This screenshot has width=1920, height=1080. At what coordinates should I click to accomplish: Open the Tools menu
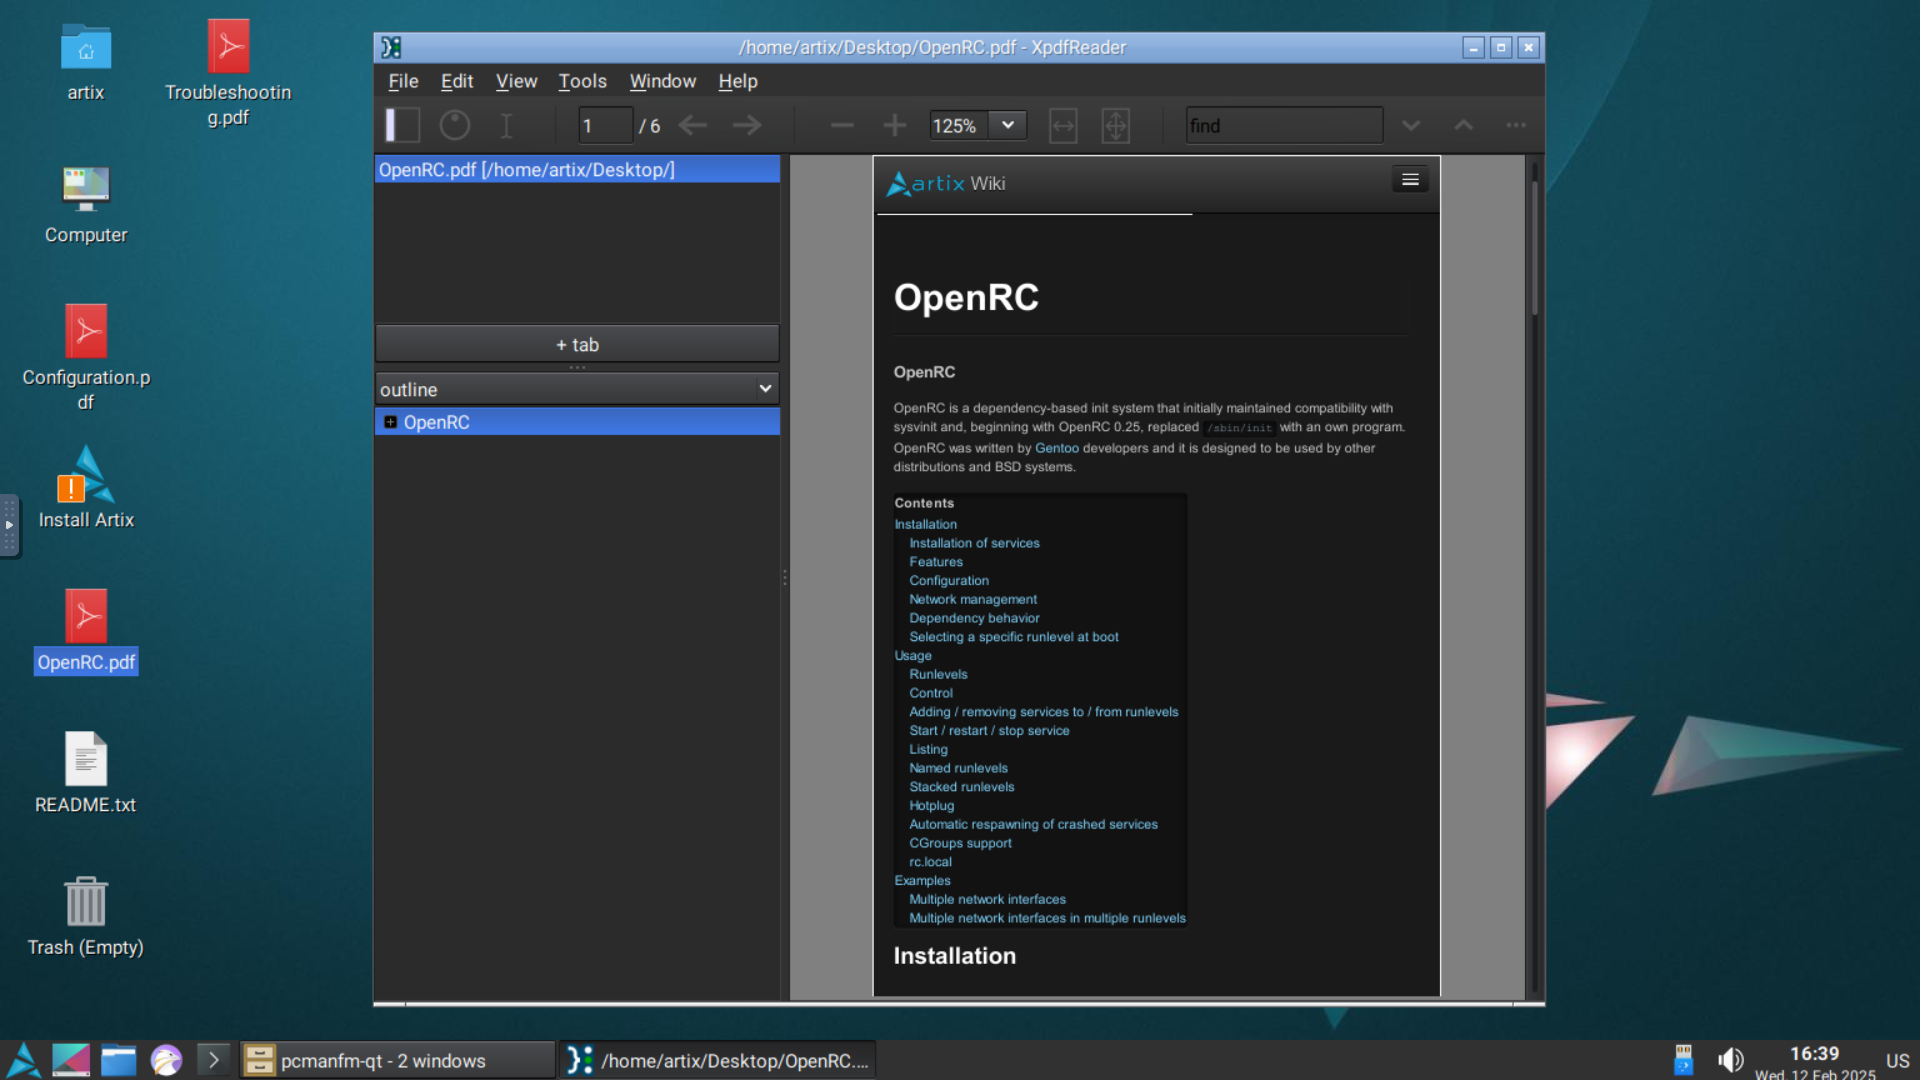point(582,81)
